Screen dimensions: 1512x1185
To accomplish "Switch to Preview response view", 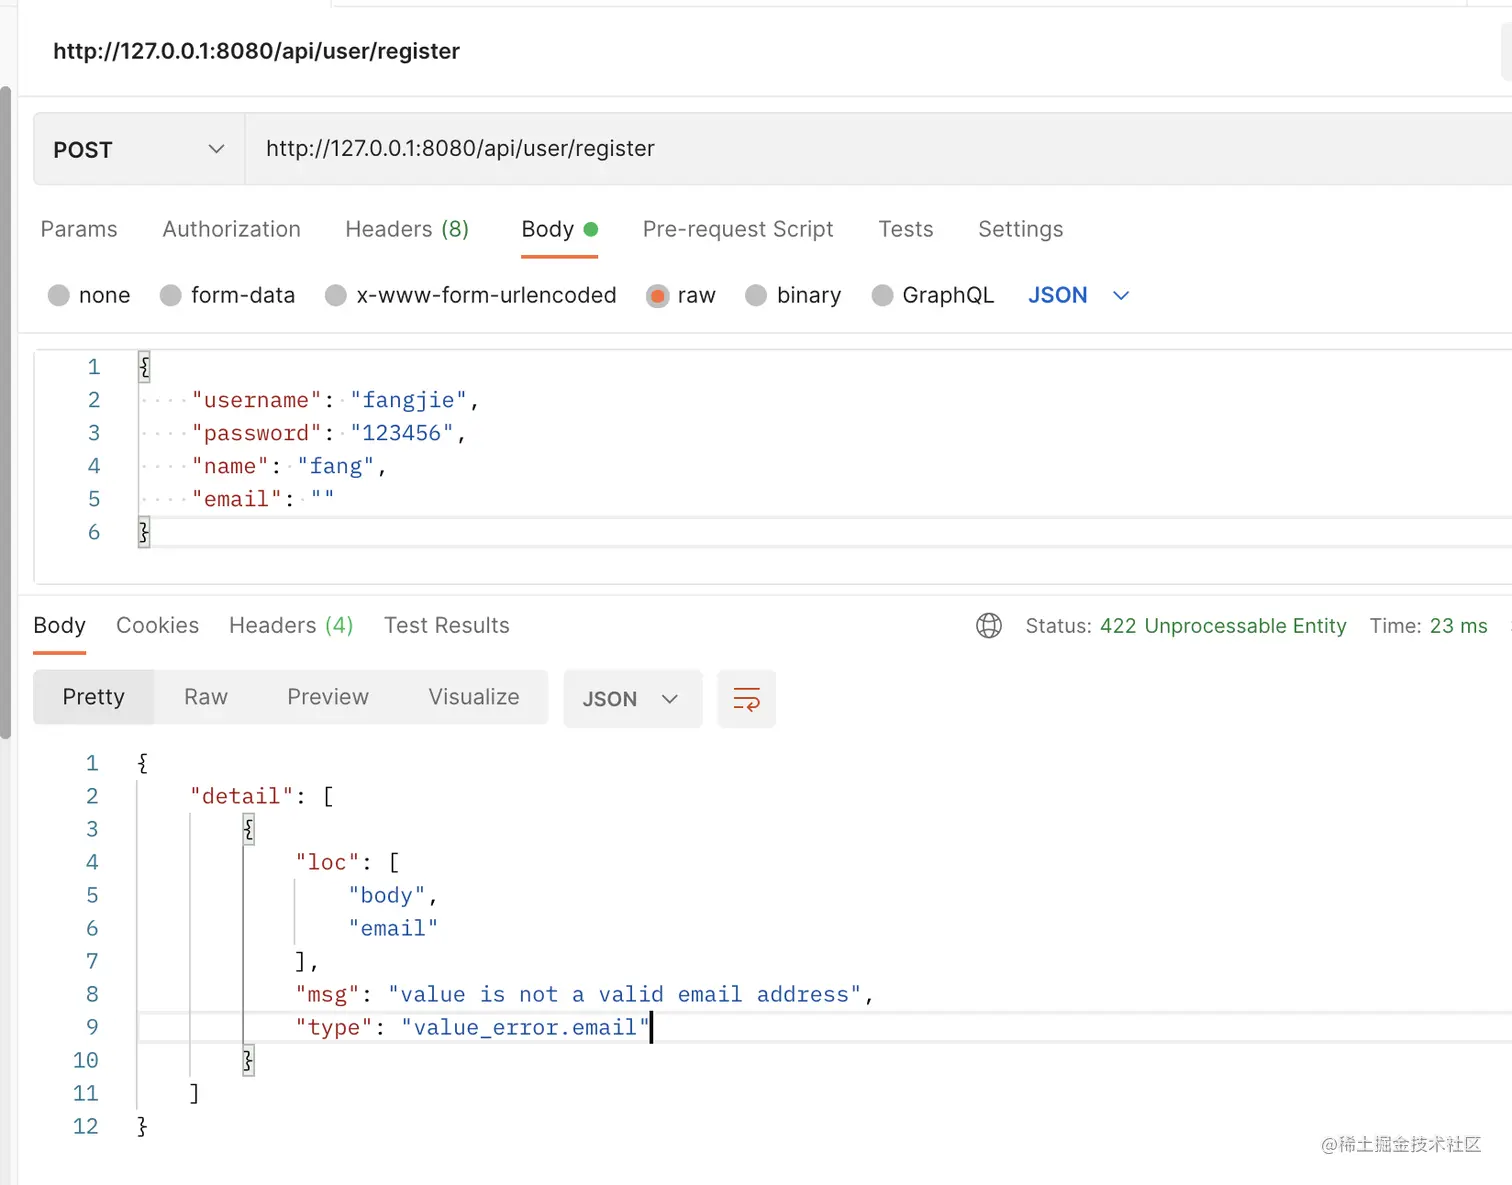I will click(x=327, y=697).
